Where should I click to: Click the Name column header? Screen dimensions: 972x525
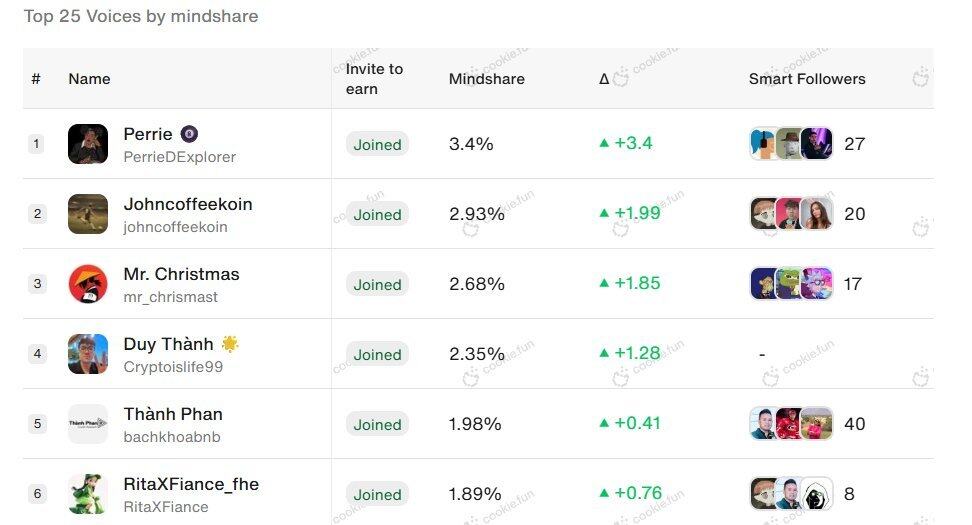[x=89, y=79]
